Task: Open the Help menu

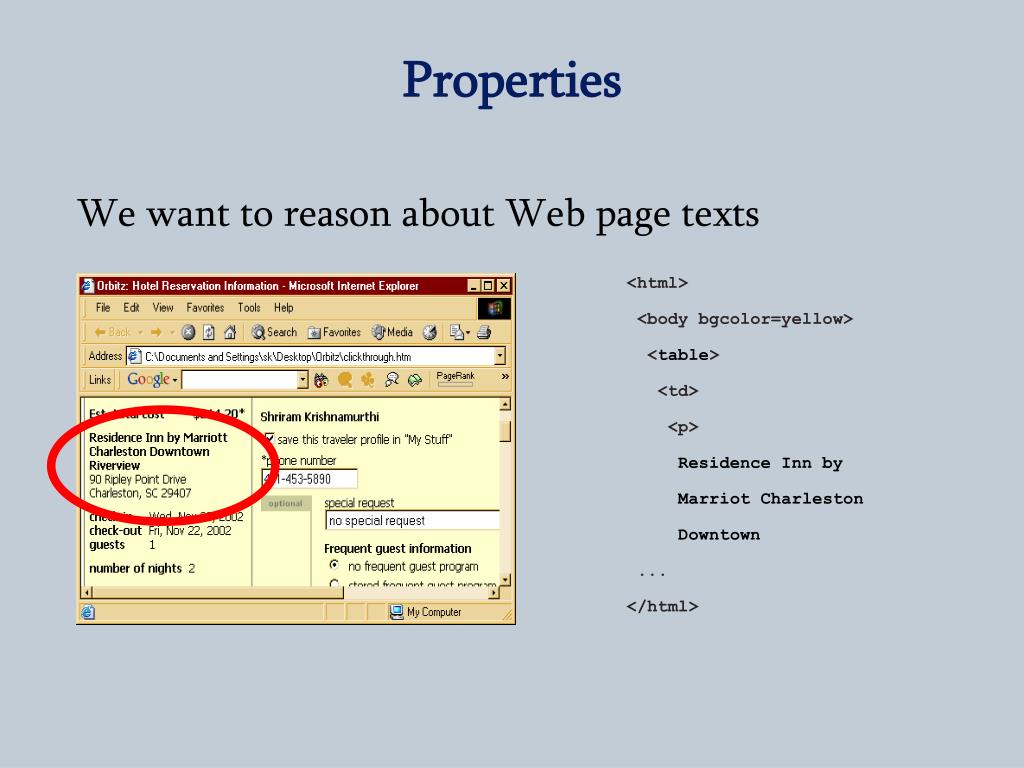Action: 283,308
